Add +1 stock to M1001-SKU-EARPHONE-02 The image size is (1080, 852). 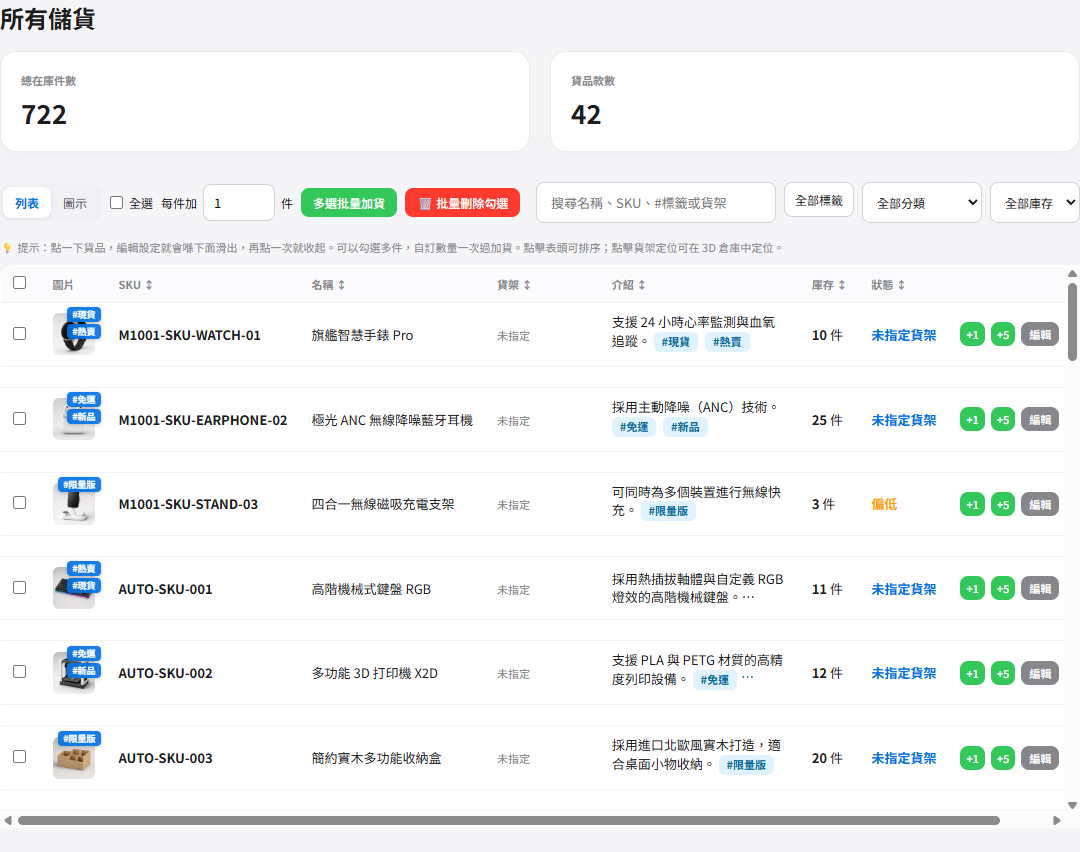pos(972,419)
